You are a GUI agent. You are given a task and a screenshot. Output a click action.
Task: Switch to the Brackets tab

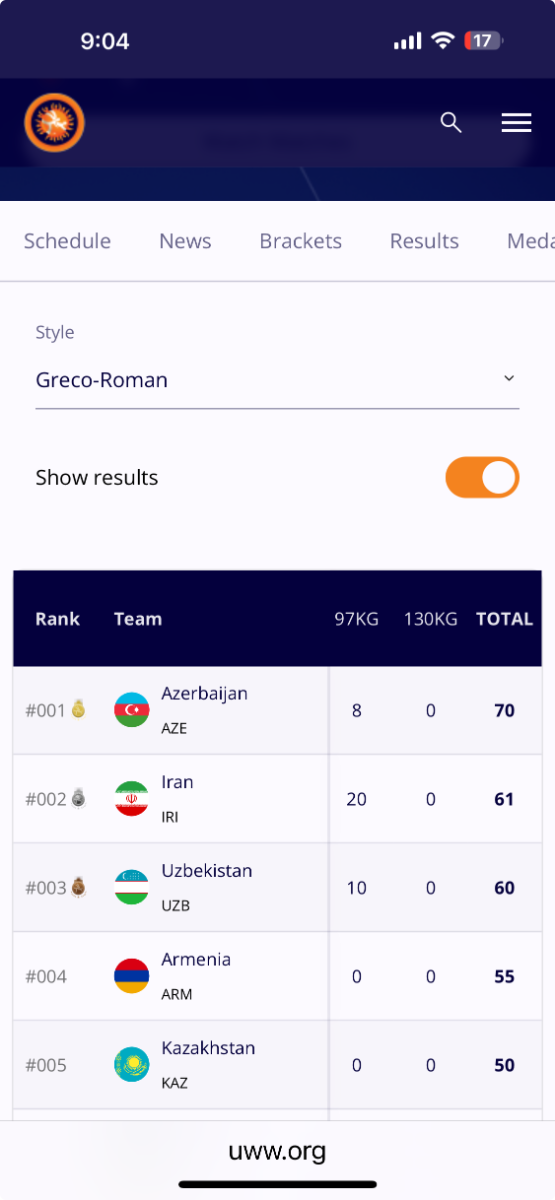click(300, 241)
